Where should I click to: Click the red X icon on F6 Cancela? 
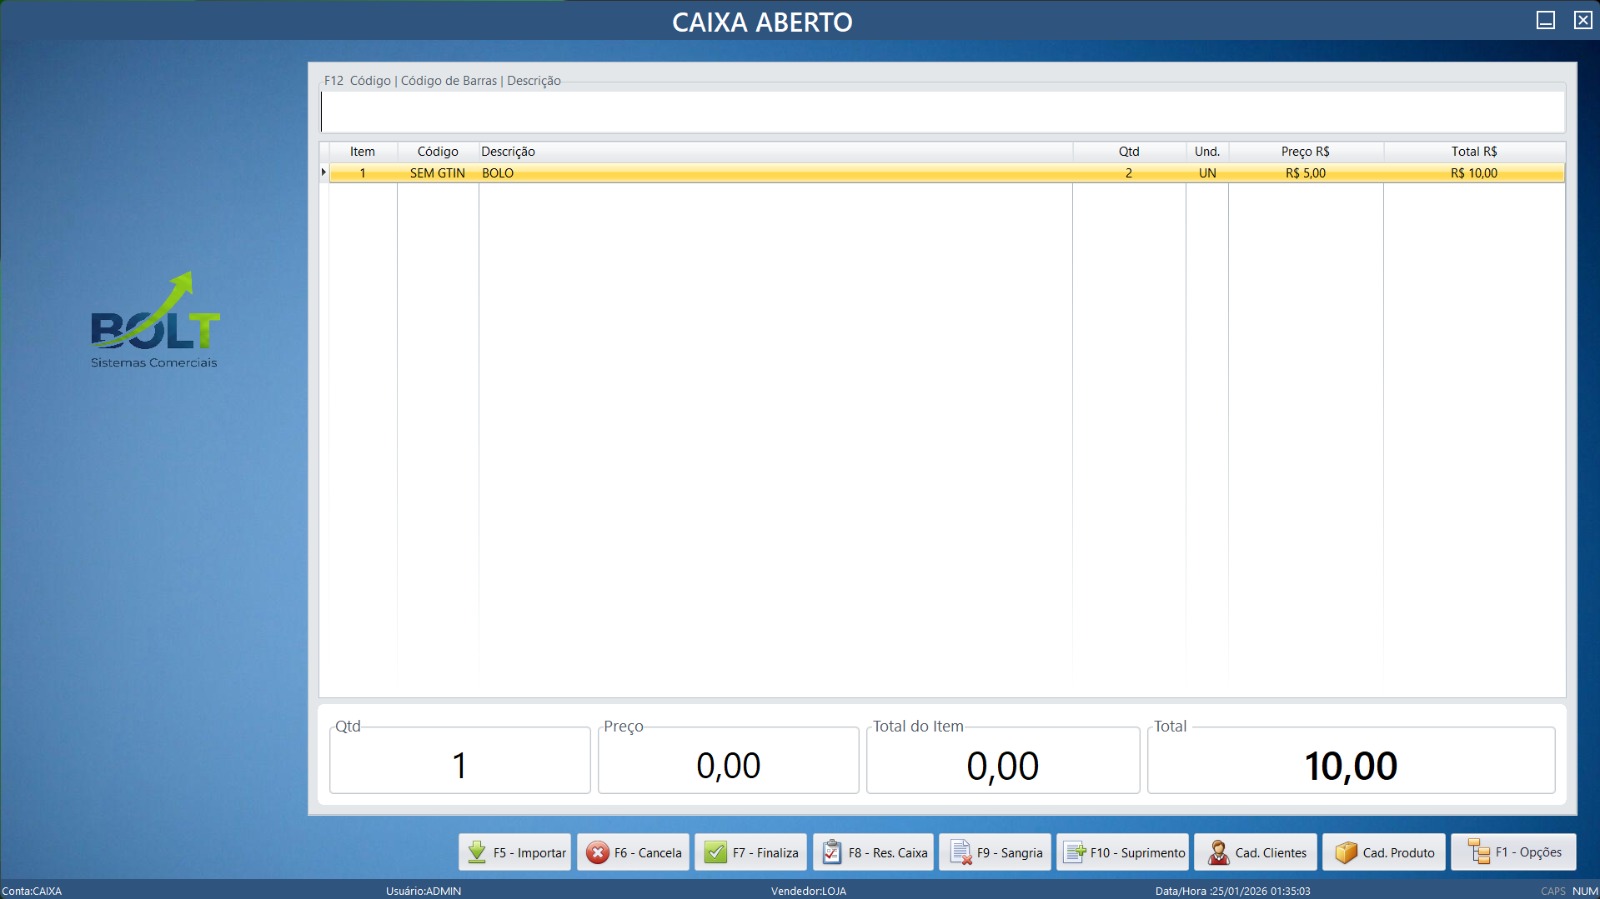tap(597, 852)
